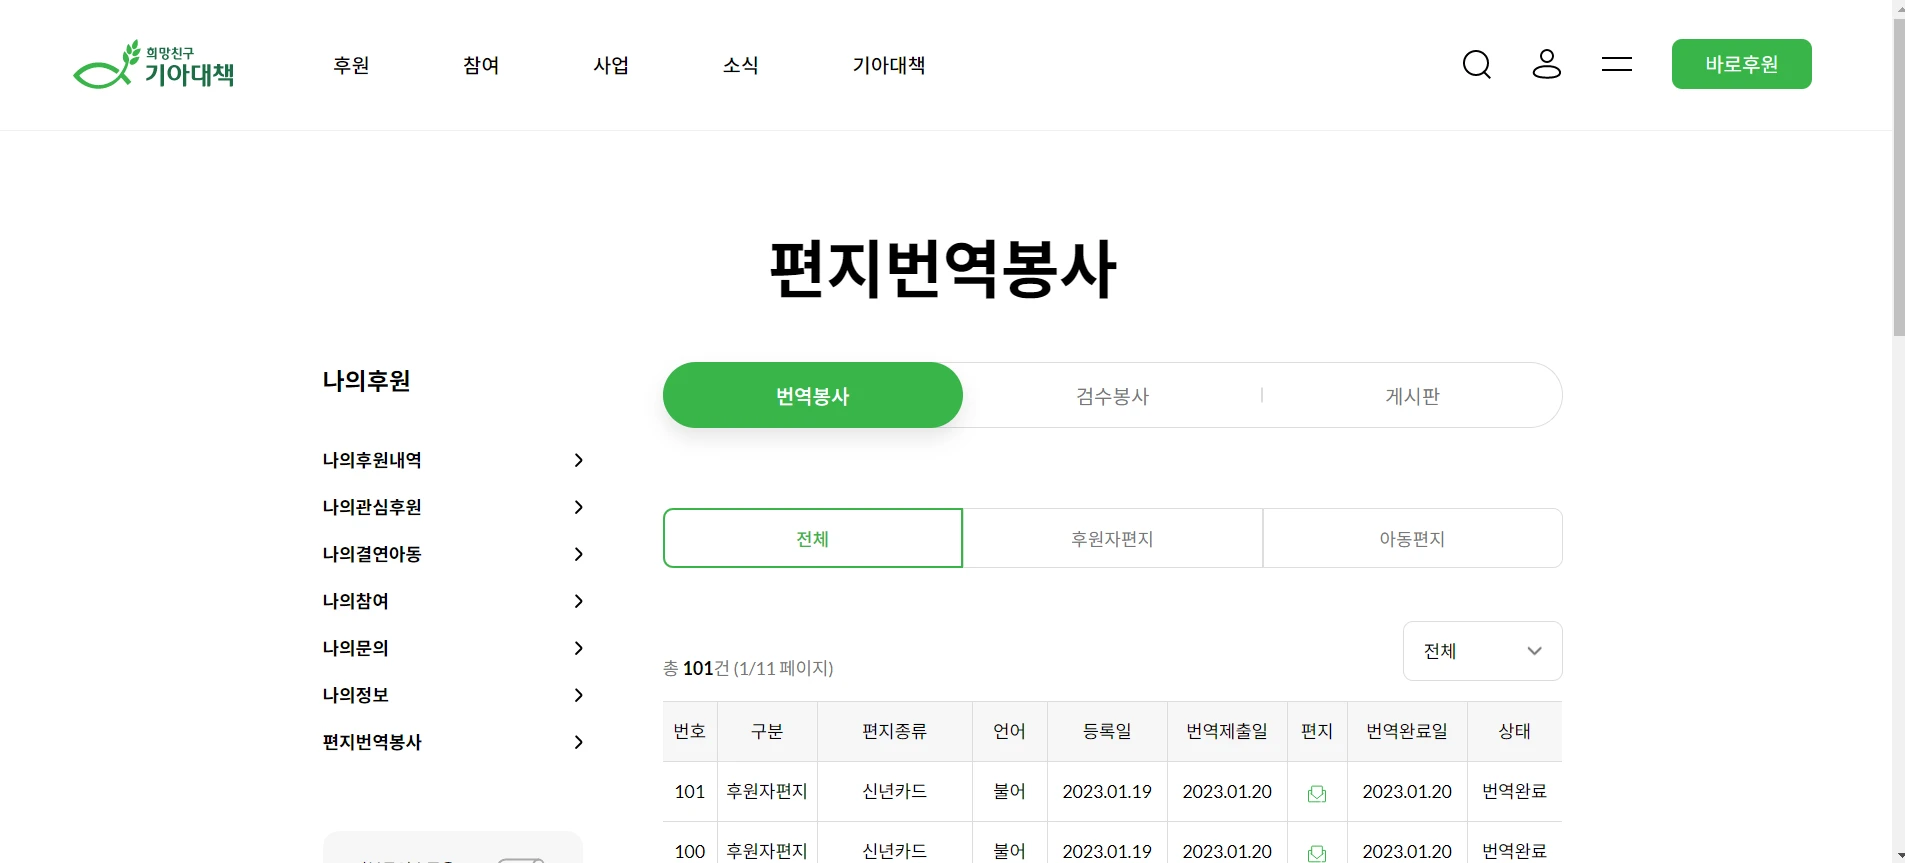Open the hamburger full menu icon
The image size is (1905, 863).
1617,64
